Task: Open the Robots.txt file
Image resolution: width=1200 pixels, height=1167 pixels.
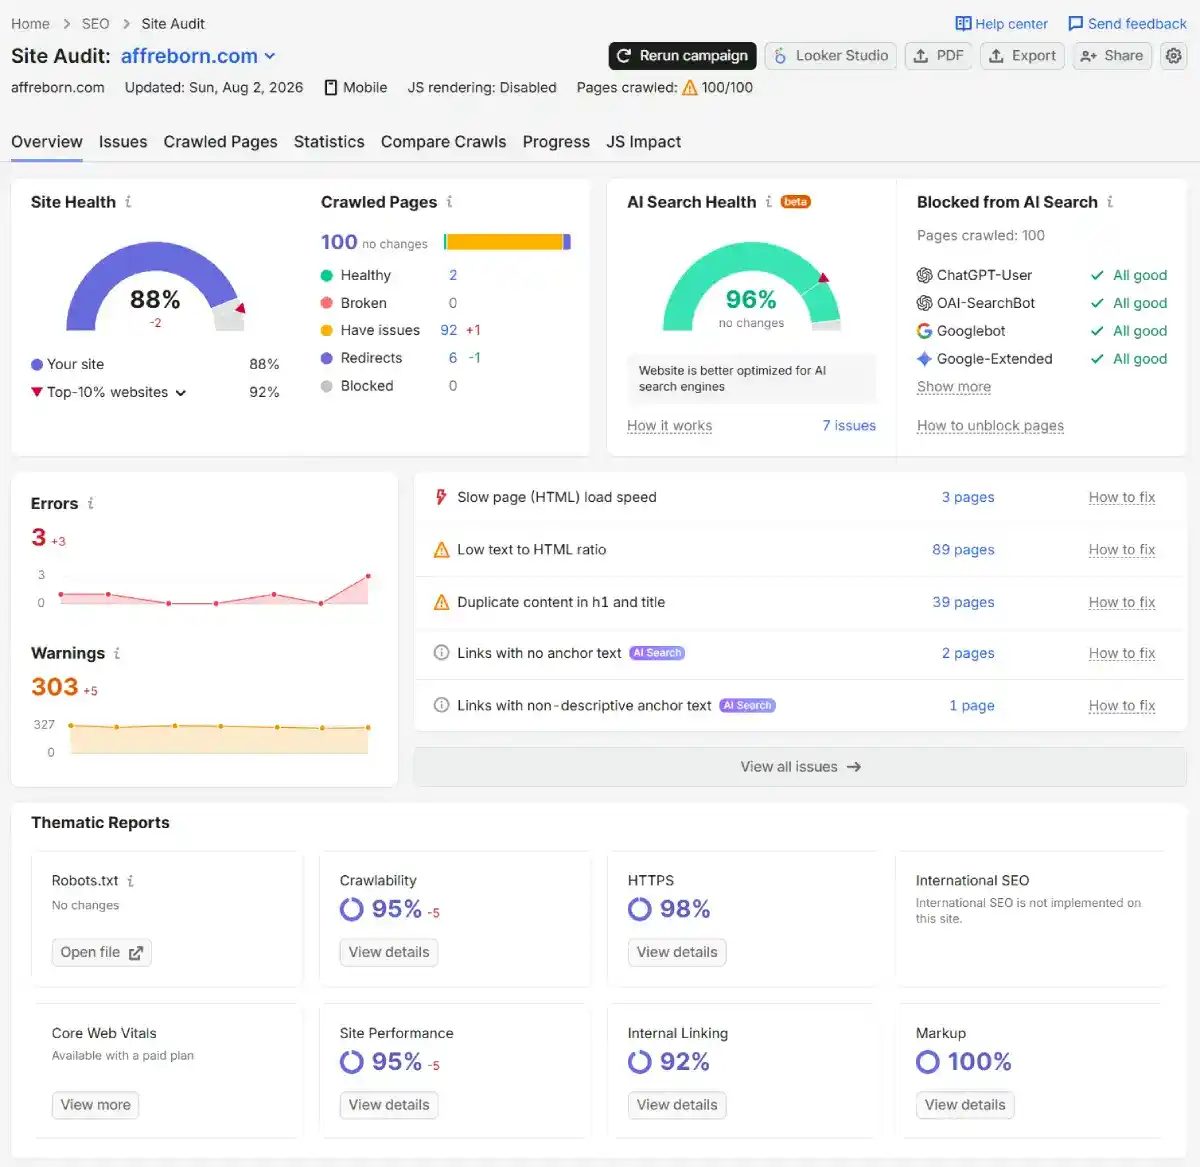Action: tap(102, 953)
